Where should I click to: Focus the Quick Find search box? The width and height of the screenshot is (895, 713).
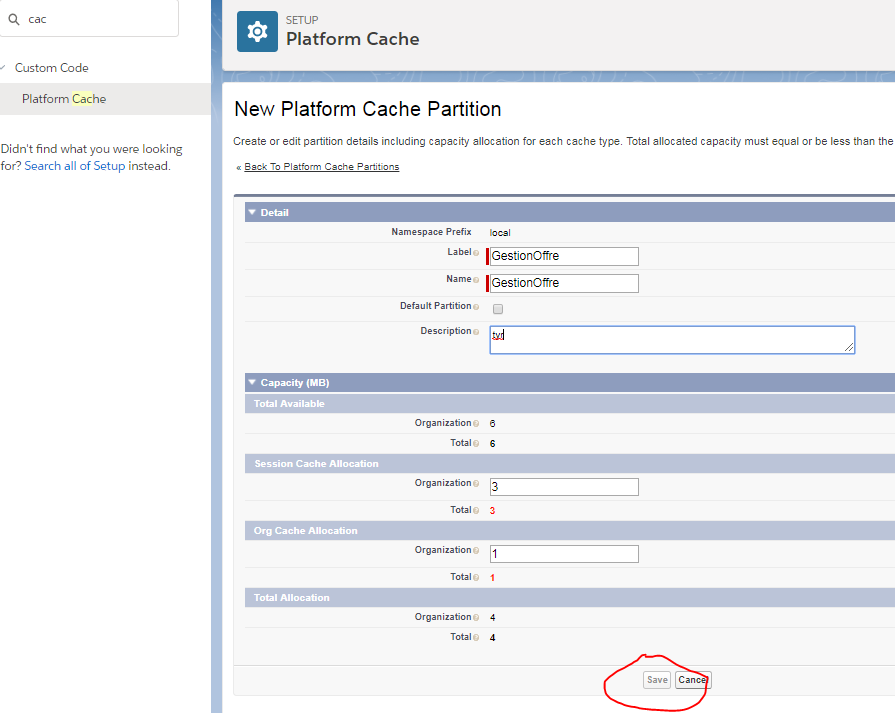[98, 18]
